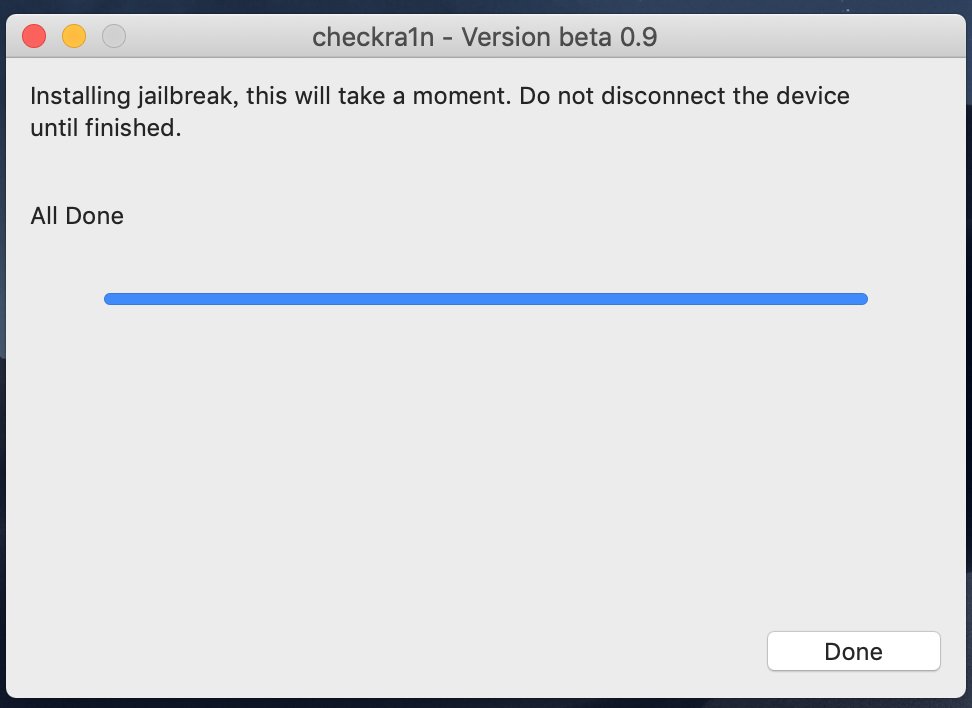
Task: Click the "All Done" status label
Action: coord(77,216)
